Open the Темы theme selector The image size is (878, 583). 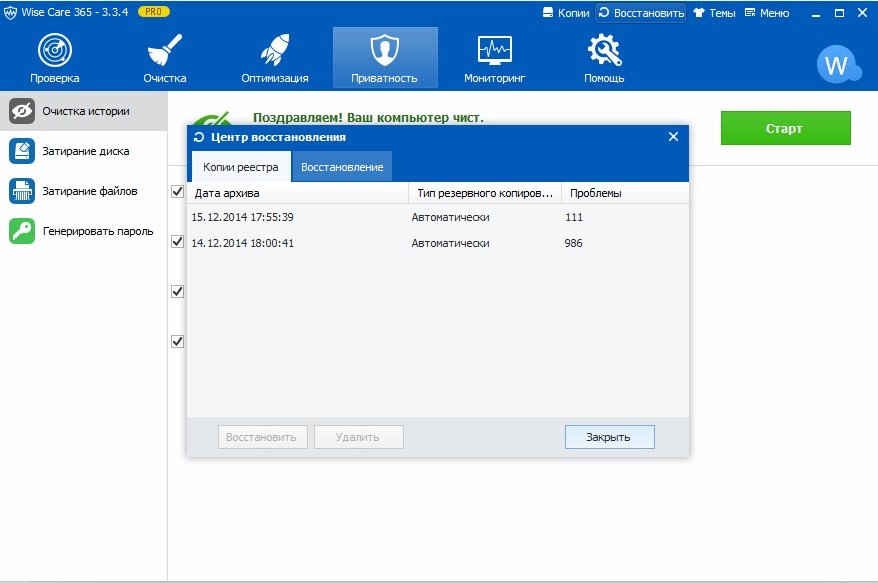click(x=714, y=13)
